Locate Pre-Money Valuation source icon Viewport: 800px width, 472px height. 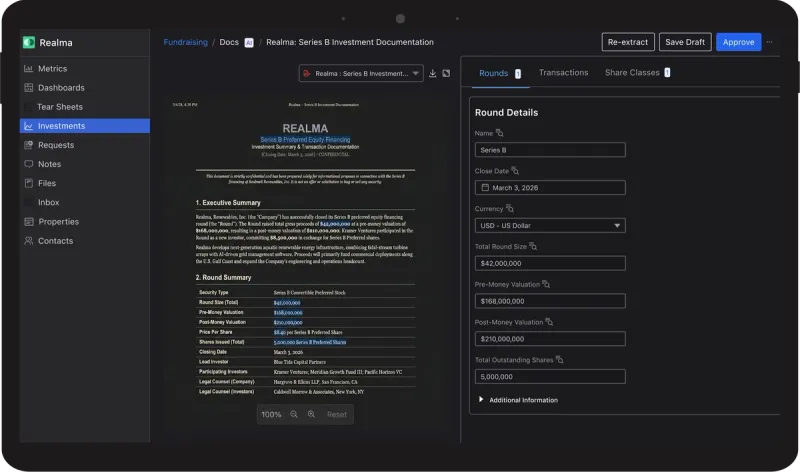(546, 284)
